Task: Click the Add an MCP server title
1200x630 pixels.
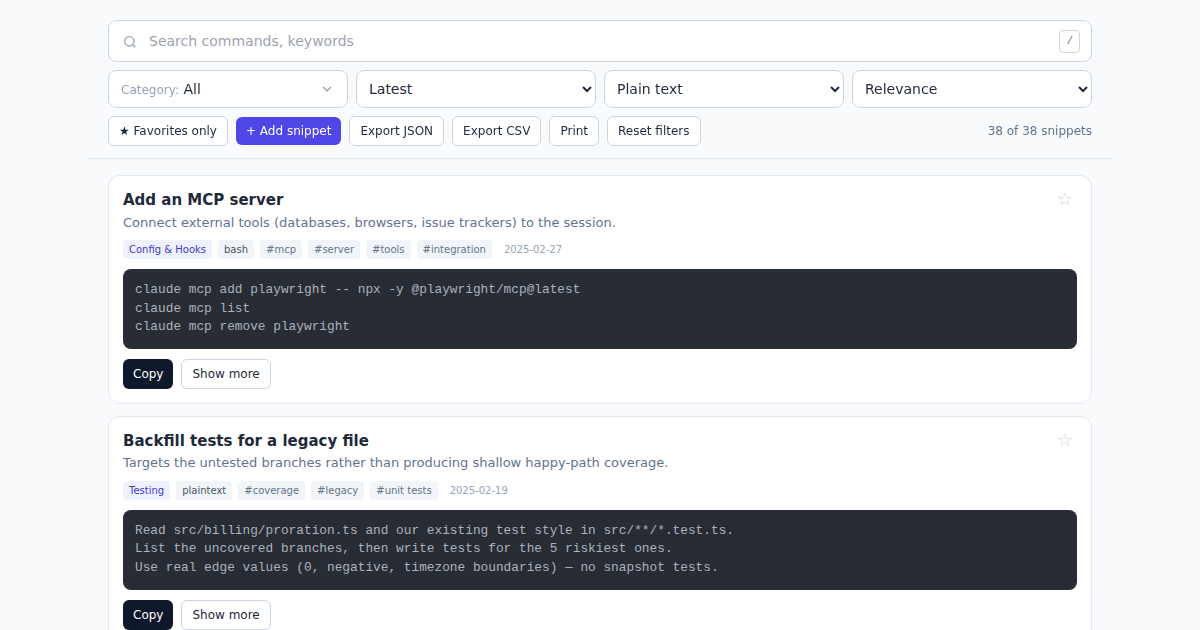Action: [x=203, y=199]
